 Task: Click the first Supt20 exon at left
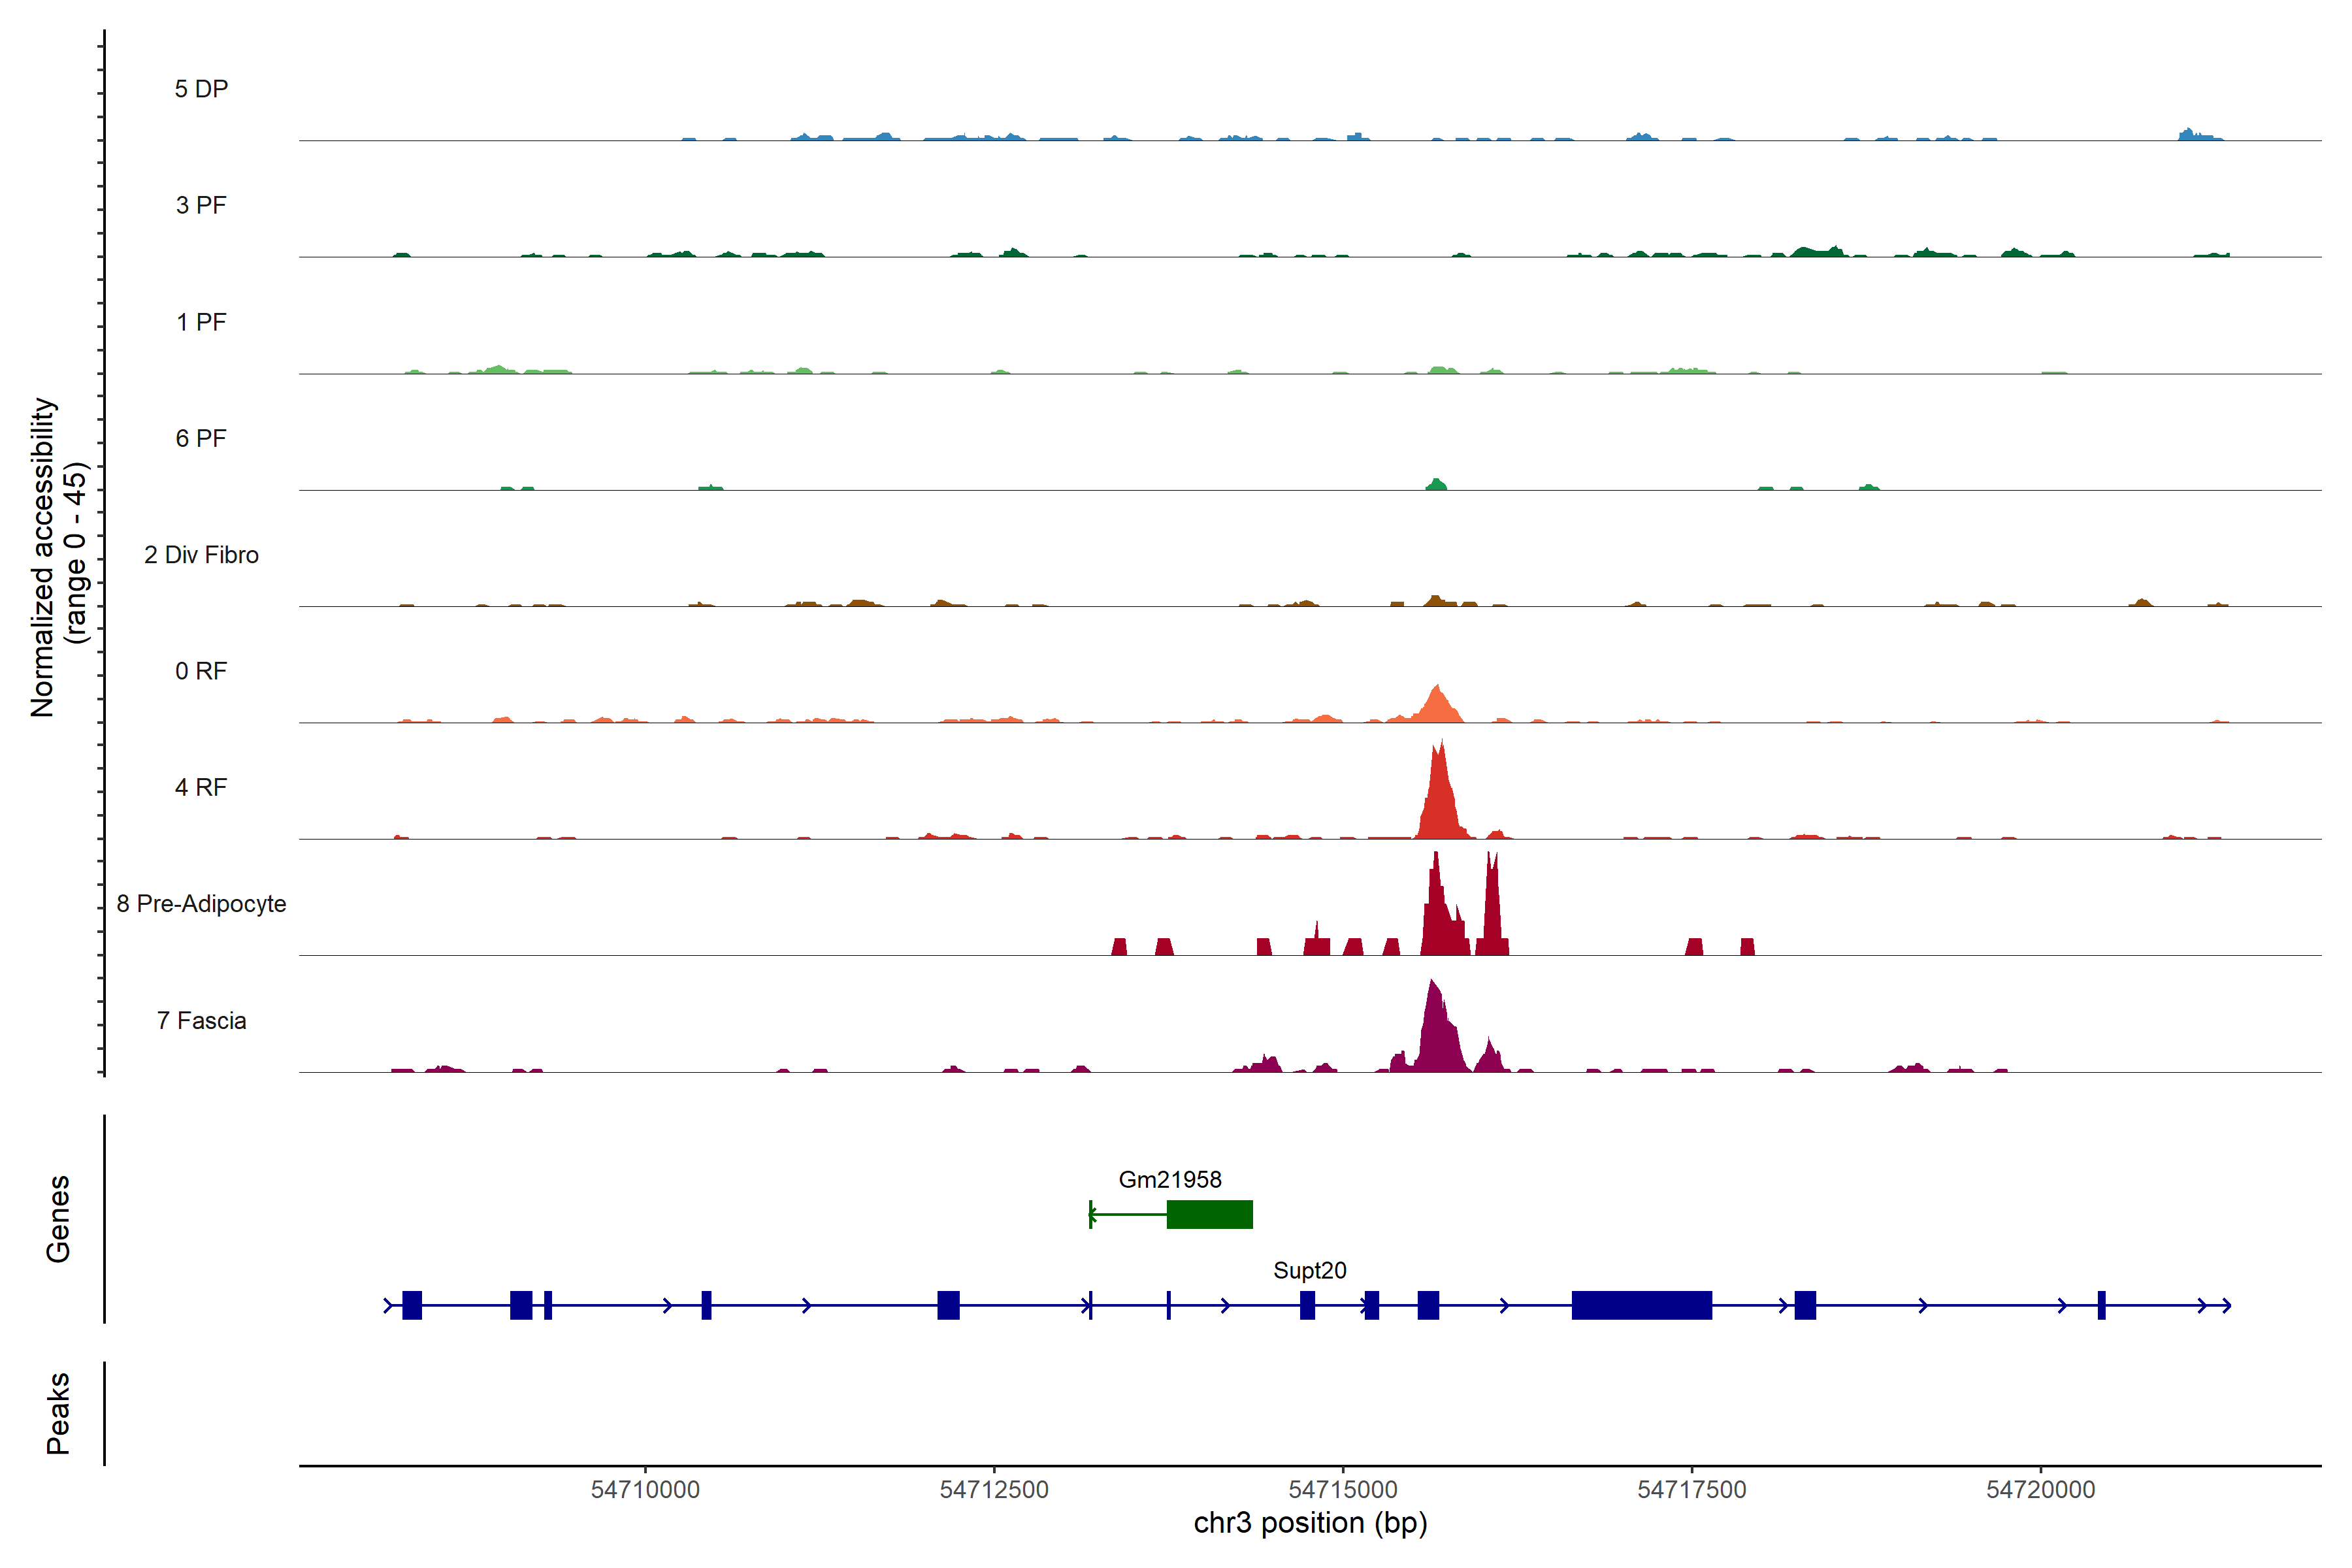[x=412, y=1305]
